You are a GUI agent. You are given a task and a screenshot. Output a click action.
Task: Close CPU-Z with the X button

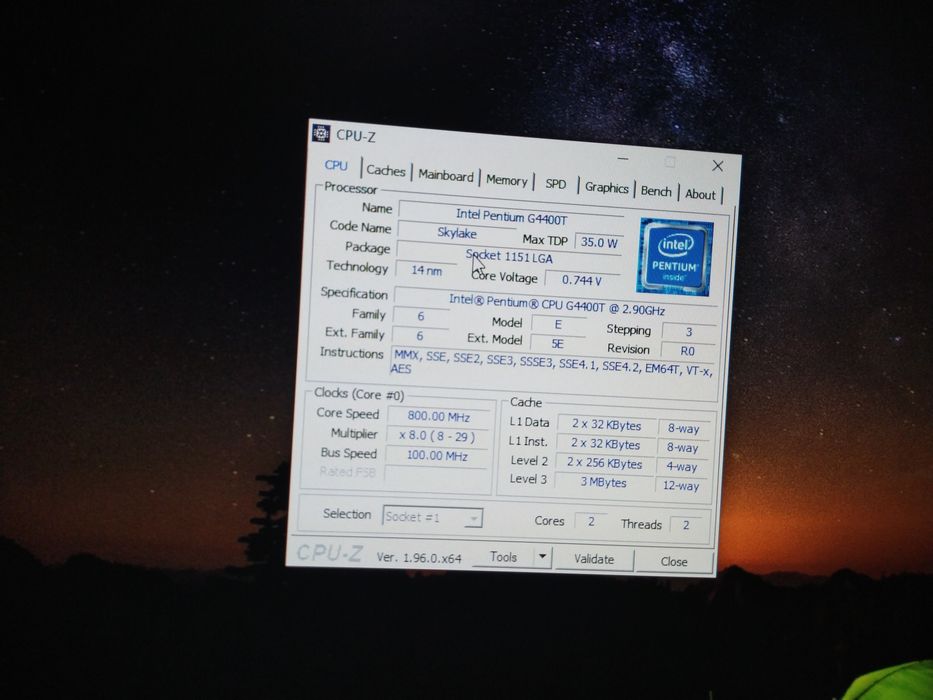718,165
